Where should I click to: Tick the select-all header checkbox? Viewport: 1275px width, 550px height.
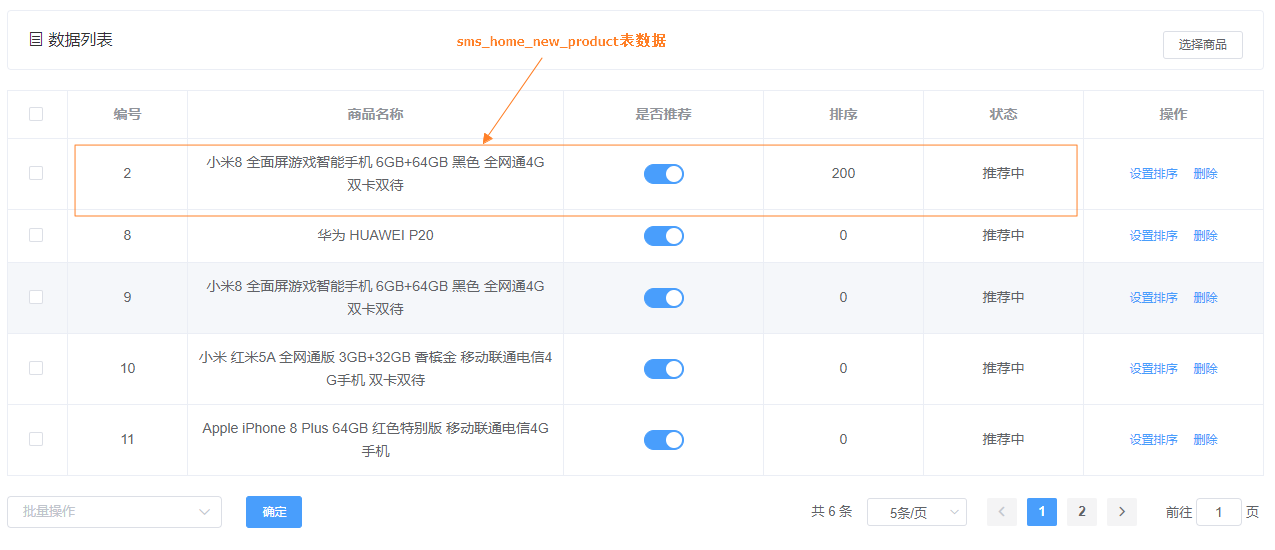click(x=36, y=114)
